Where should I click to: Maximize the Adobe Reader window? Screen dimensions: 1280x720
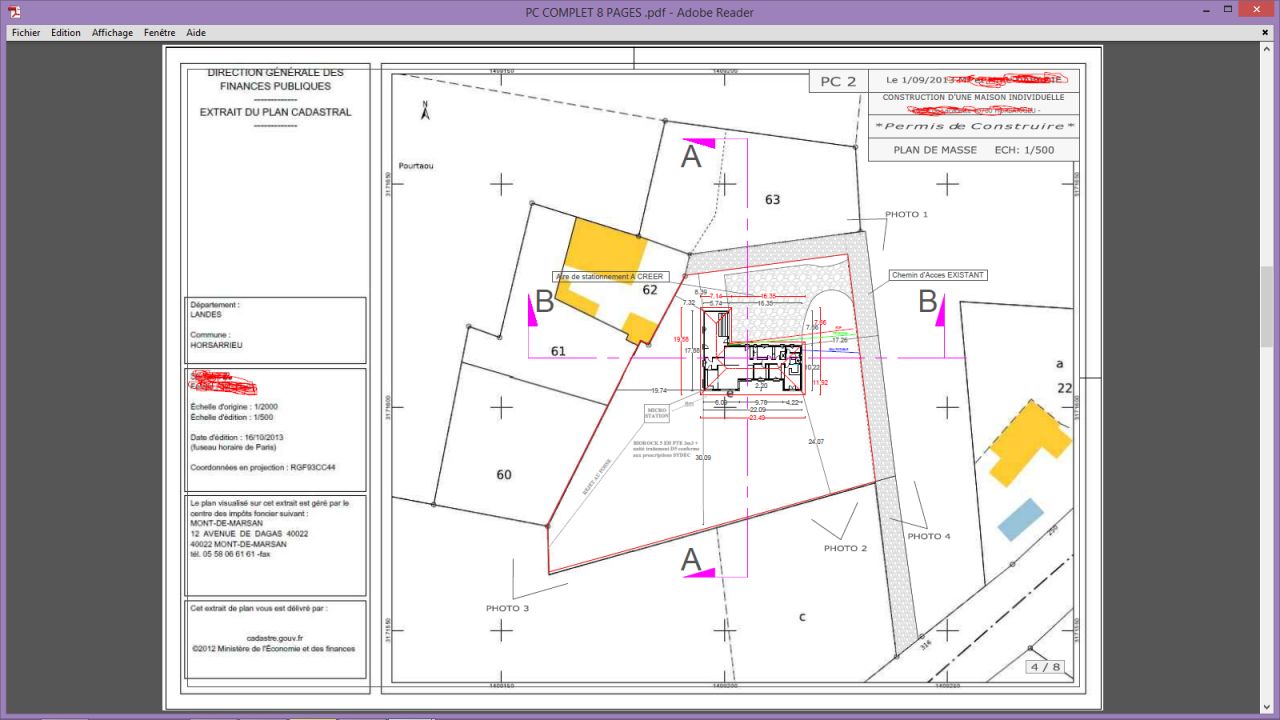point(1228,9)
